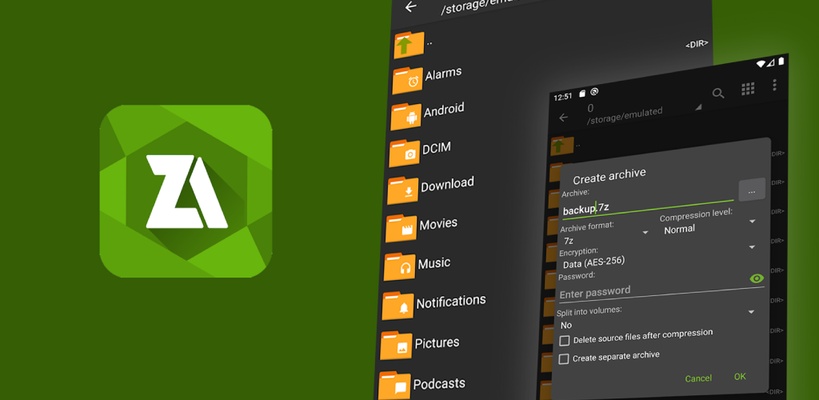Enable Delete source files after compression
Image resolution: width=819 pixels, height=400 pixels.
[x=564, y=341]
